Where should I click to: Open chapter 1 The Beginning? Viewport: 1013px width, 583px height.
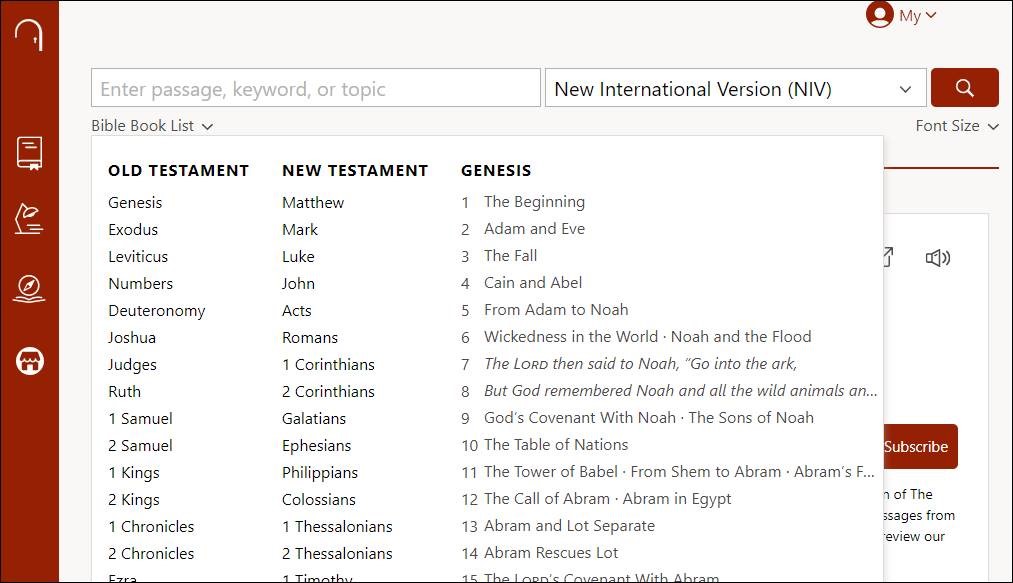(x=534, y=201)
